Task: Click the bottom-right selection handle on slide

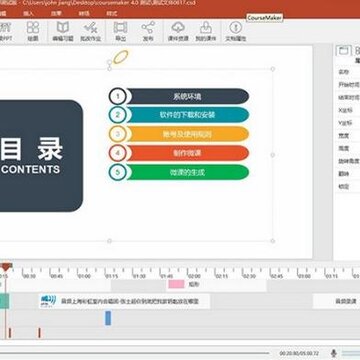Action: pos(273,241)
